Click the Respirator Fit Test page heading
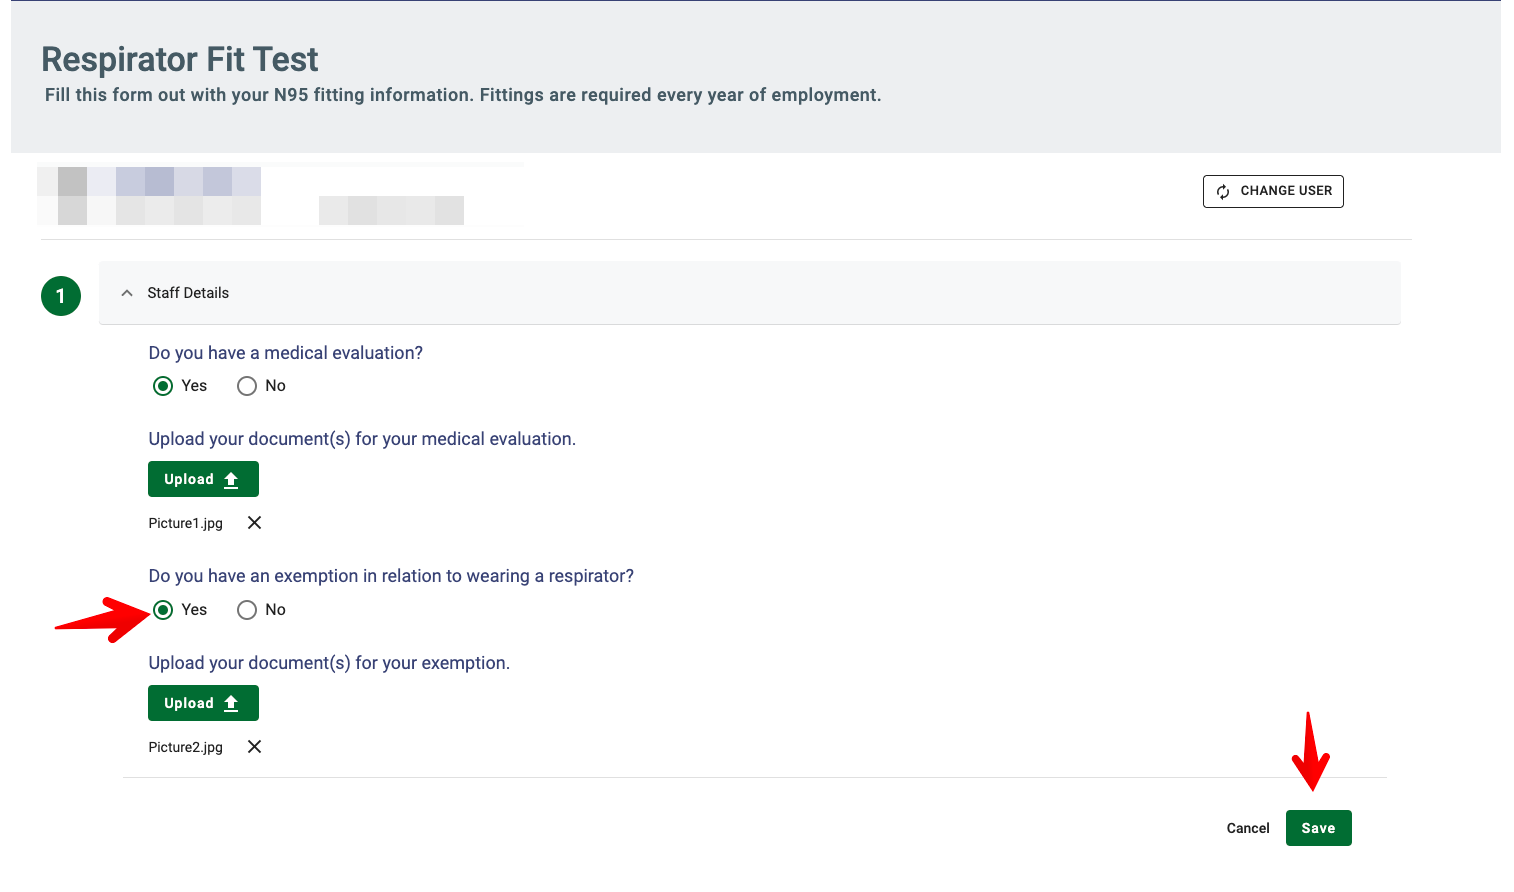This screenshot has width=1514, height=892. 180,60
